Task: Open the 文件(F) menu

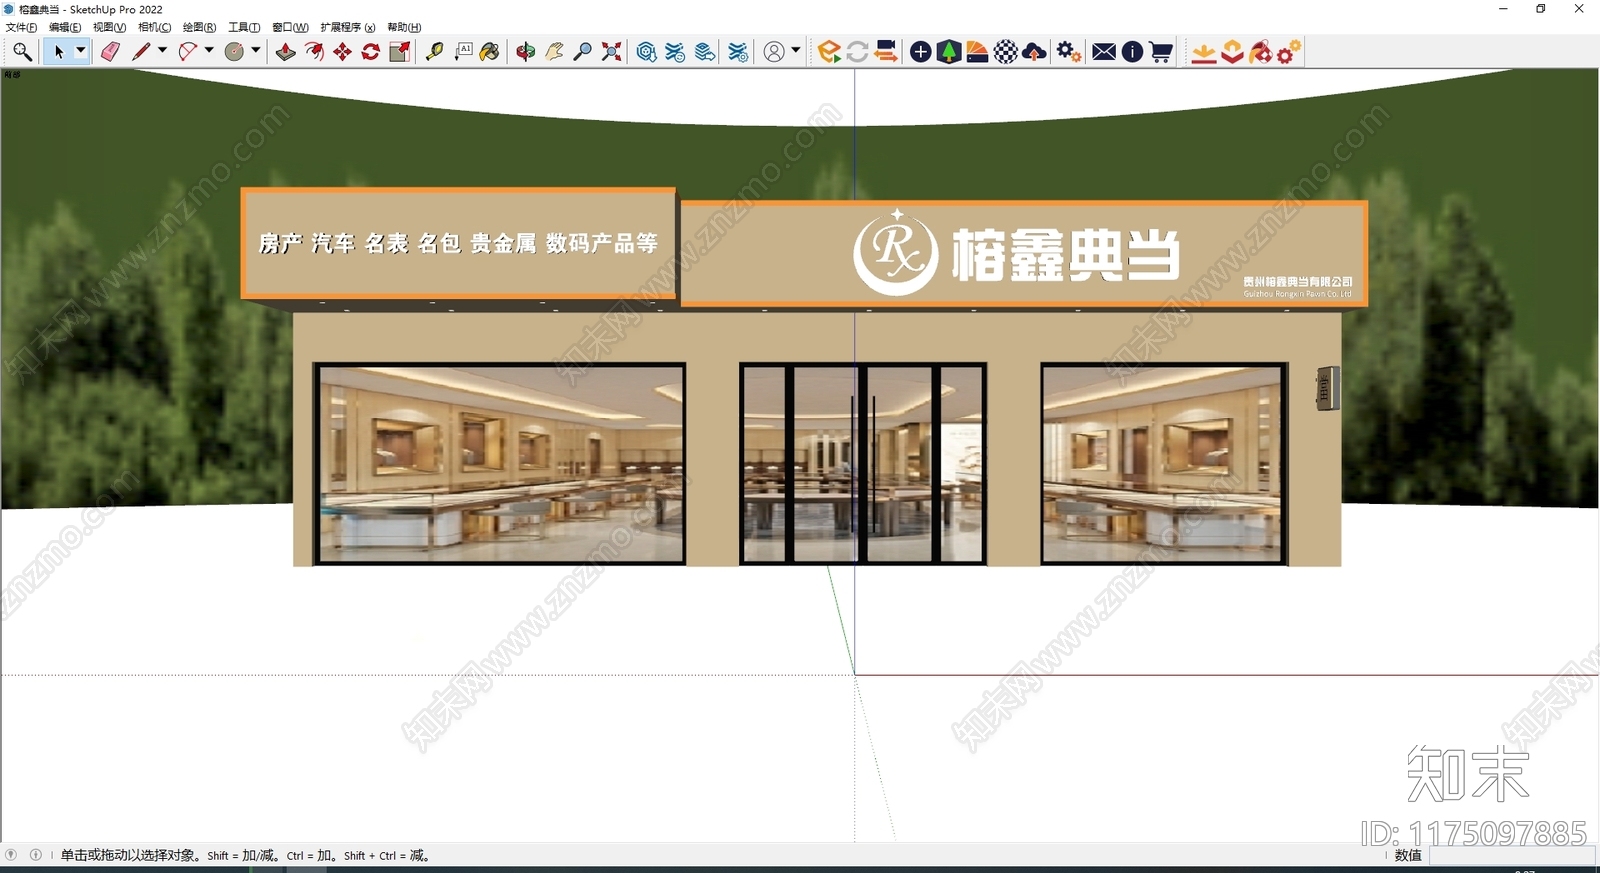Action: click(21, 27)
